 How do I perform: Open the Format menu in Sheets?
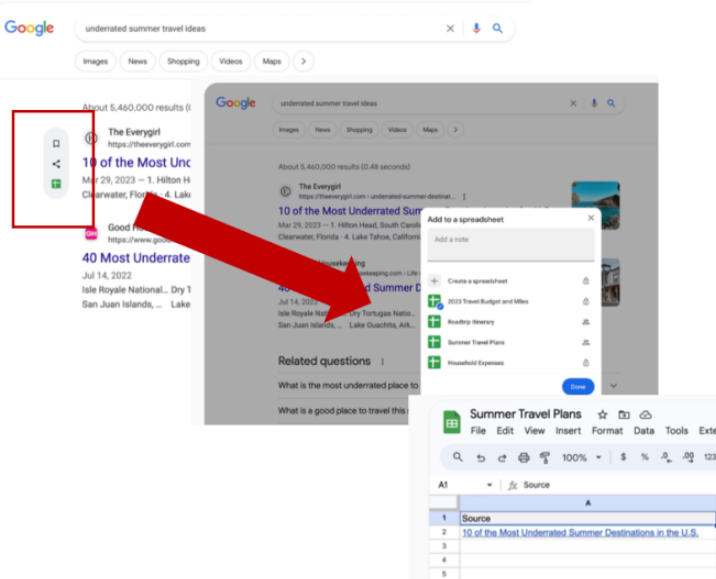607,431
